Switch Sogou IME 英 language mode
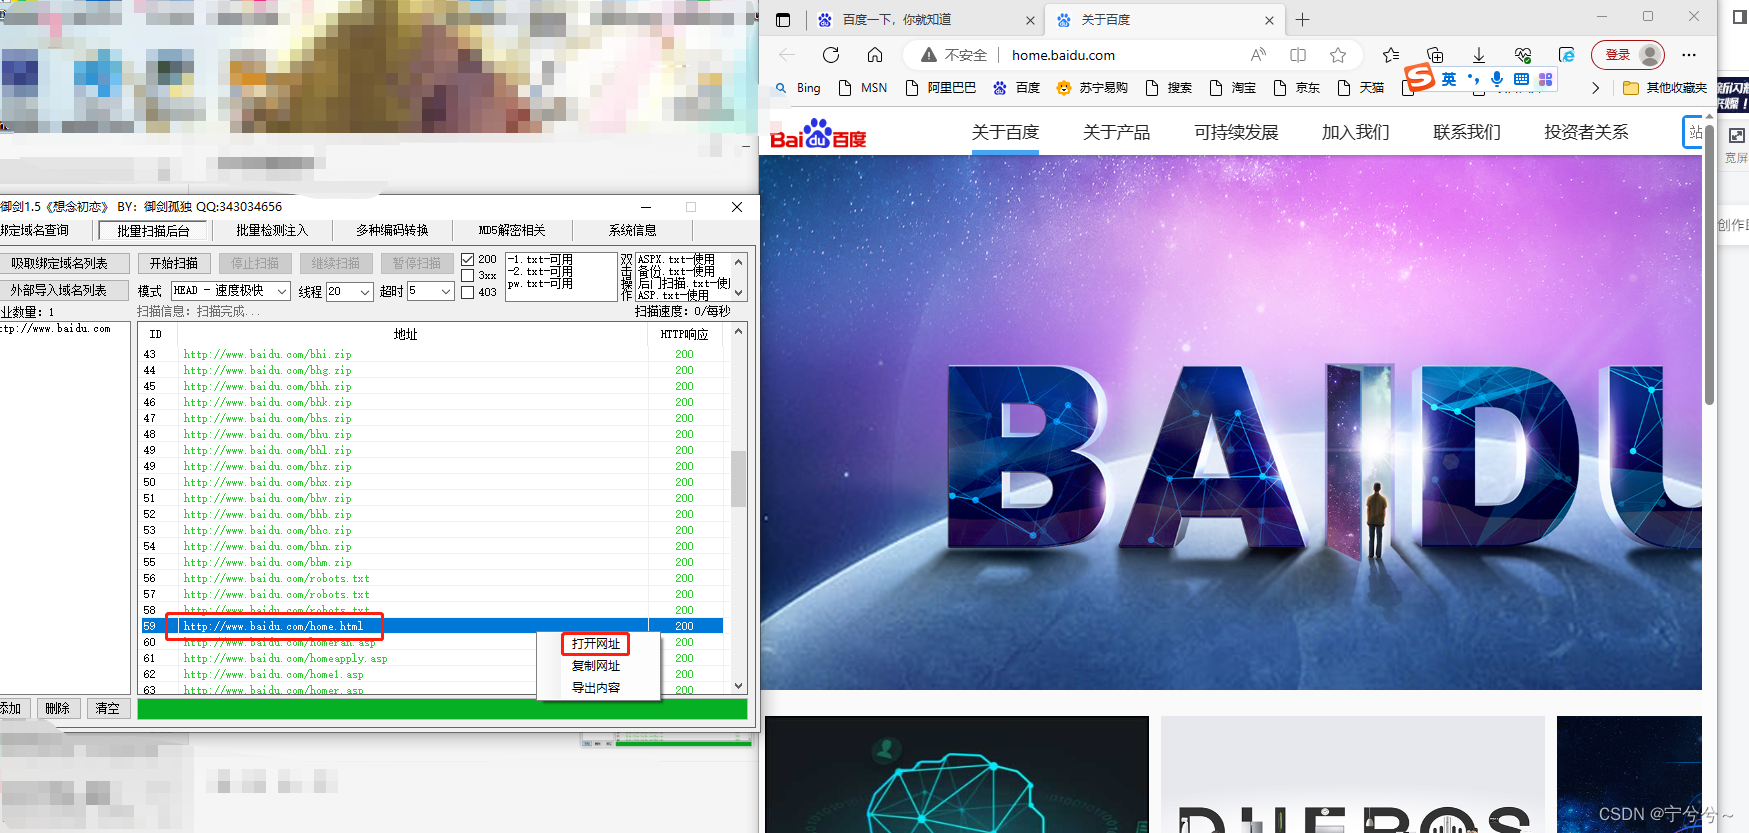This screenshot has width=1749, height=833. click(1449, 79)
